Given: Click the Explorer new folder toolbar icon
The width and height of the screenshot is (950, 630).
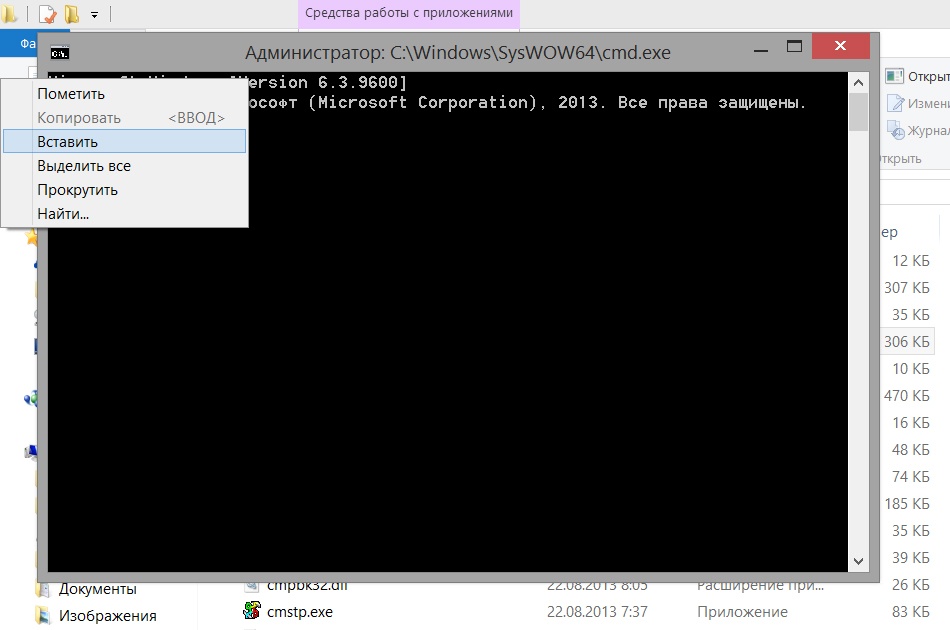Looking at the screenshot, I should tap(71, 13).
